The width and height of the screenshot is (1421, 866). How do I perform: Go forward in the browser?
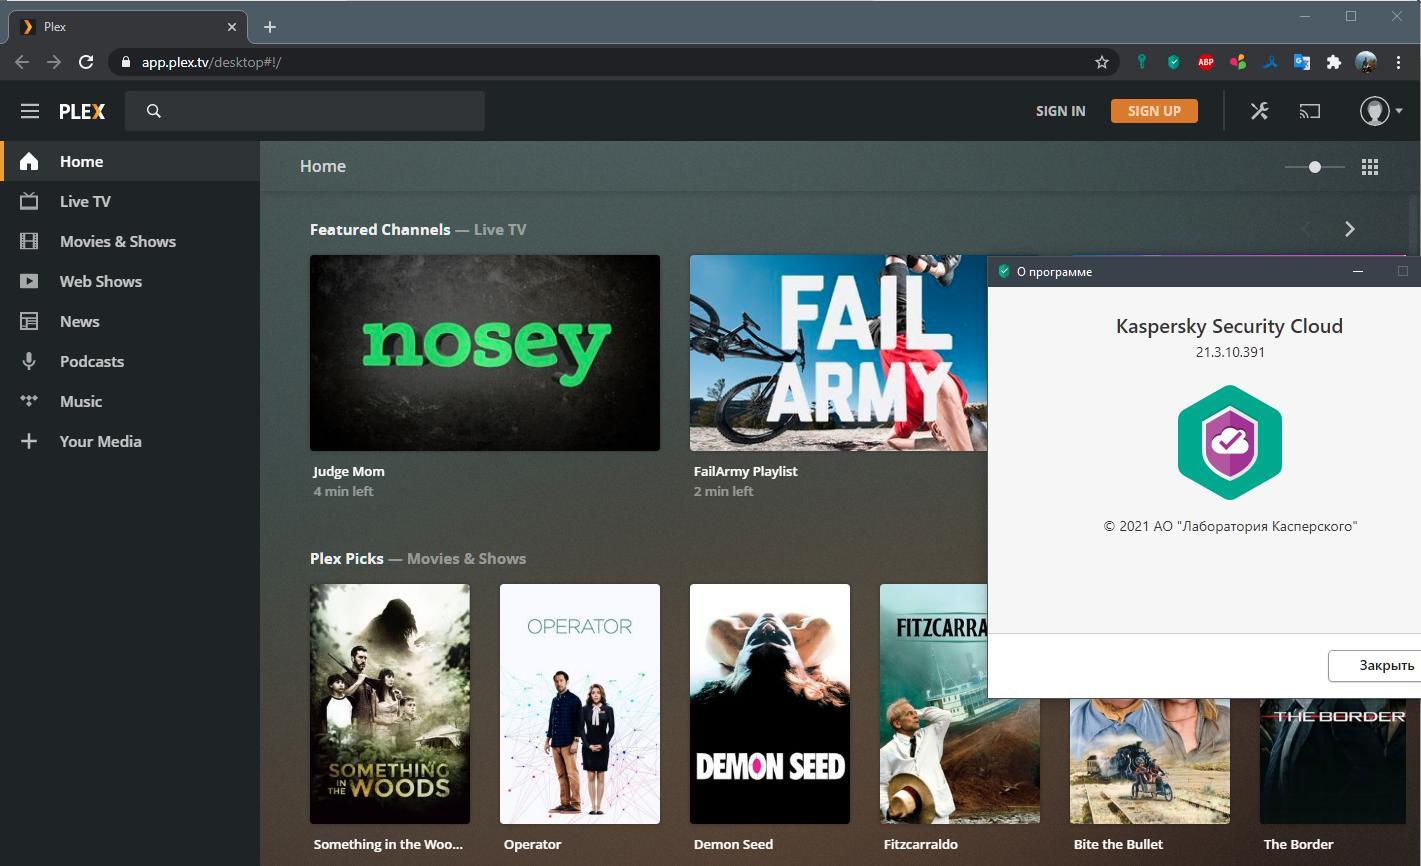[x=54, y=62]
